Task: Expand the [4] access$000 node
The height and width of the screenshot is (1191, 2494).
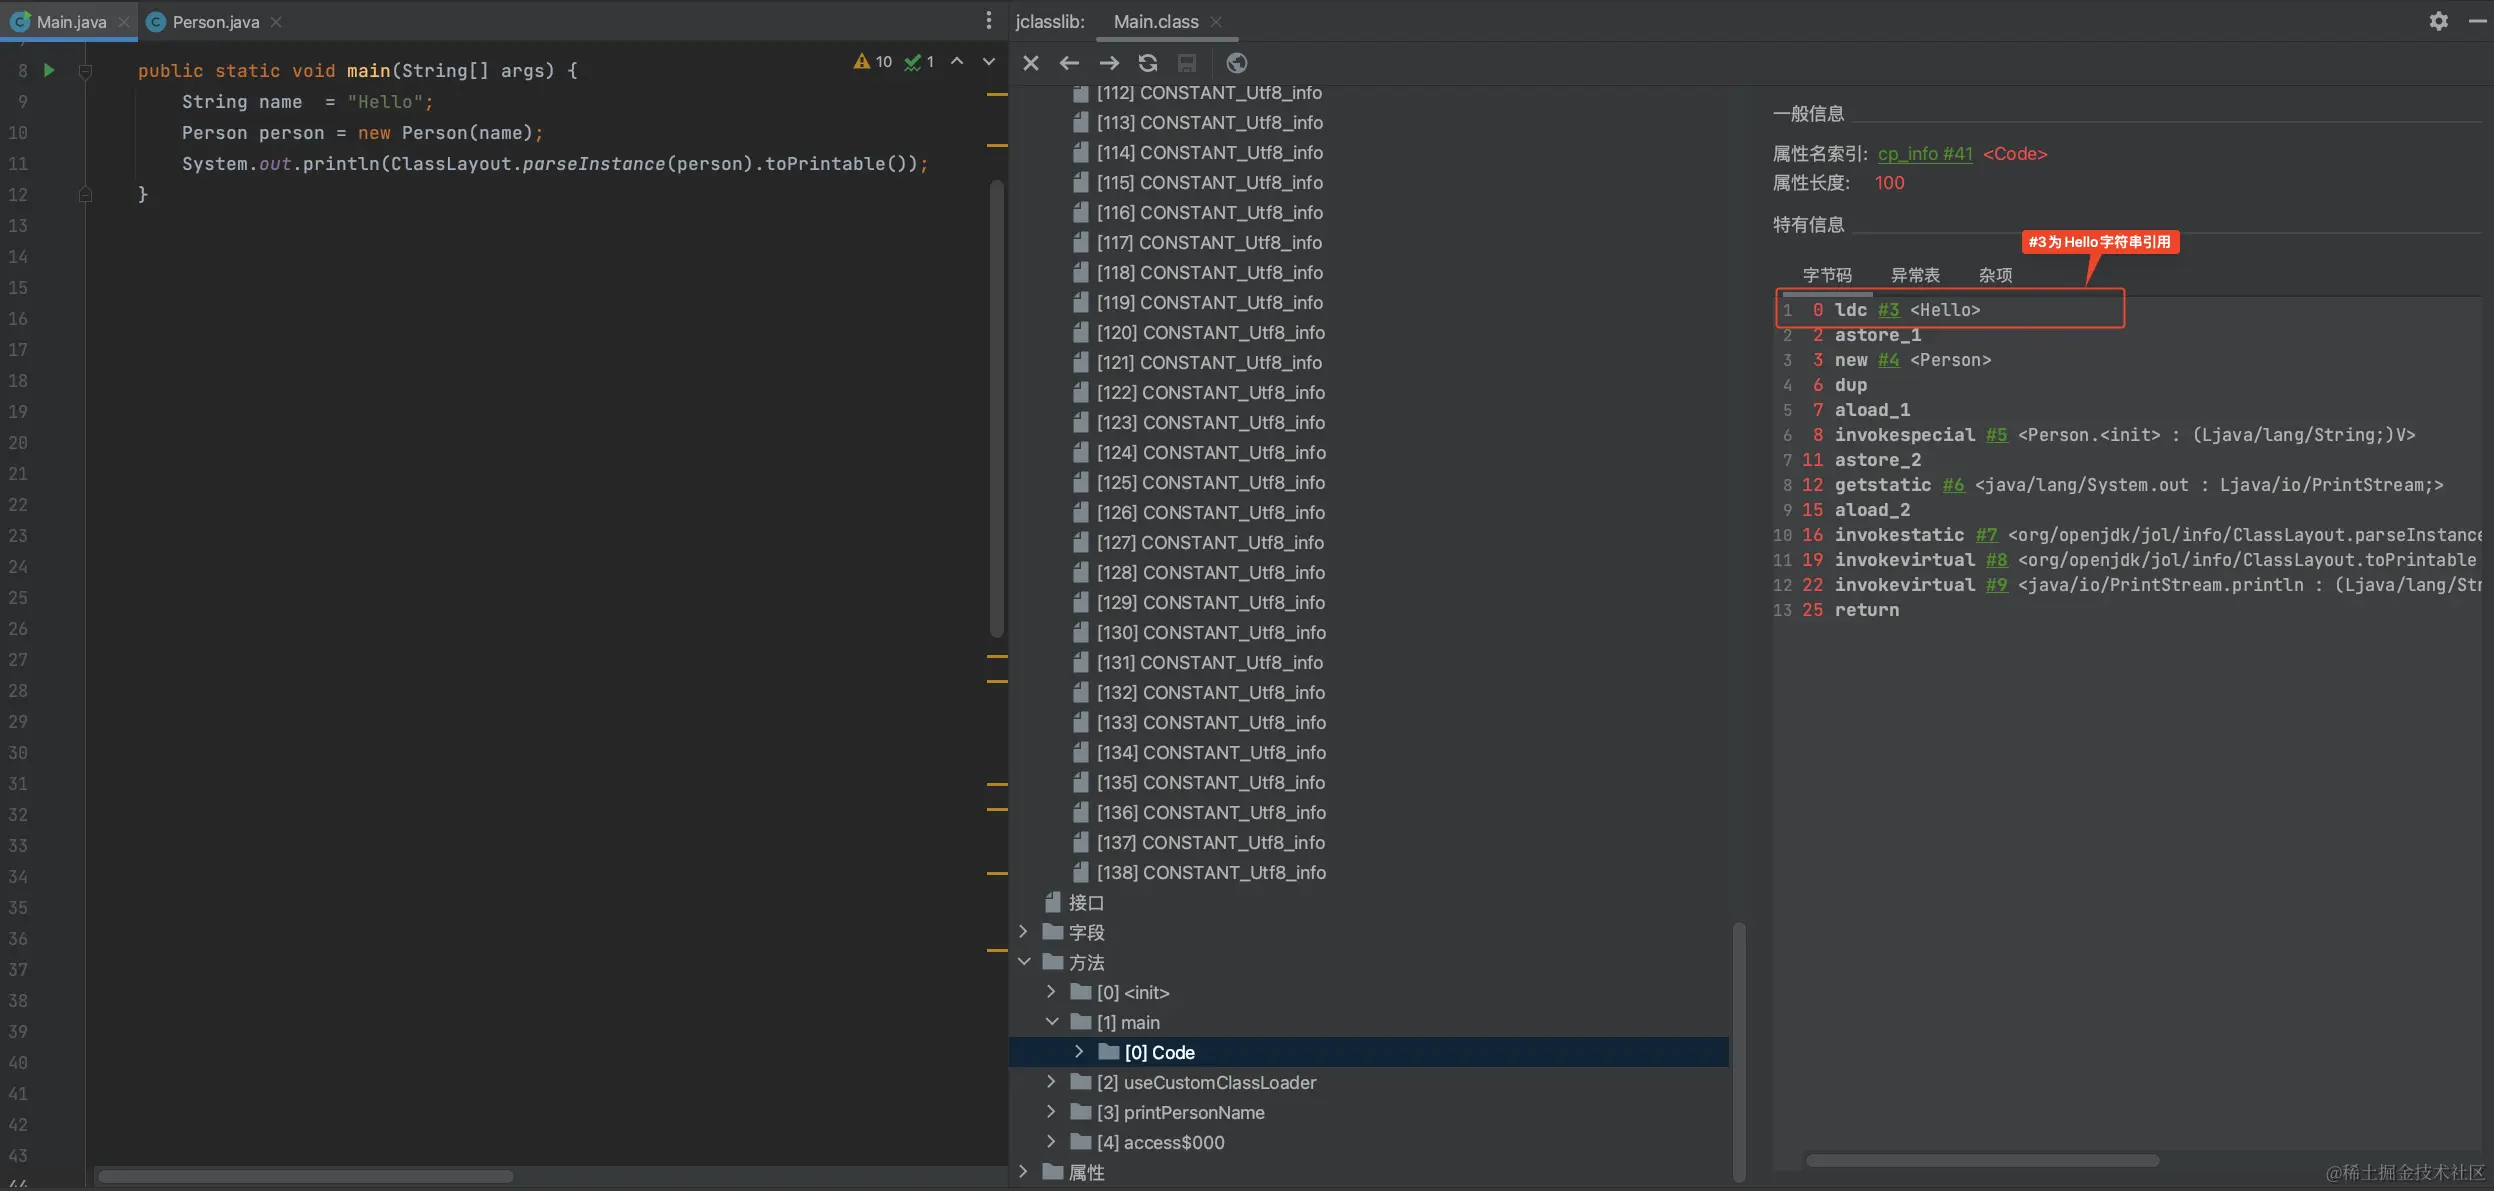Action: 1051,1142
